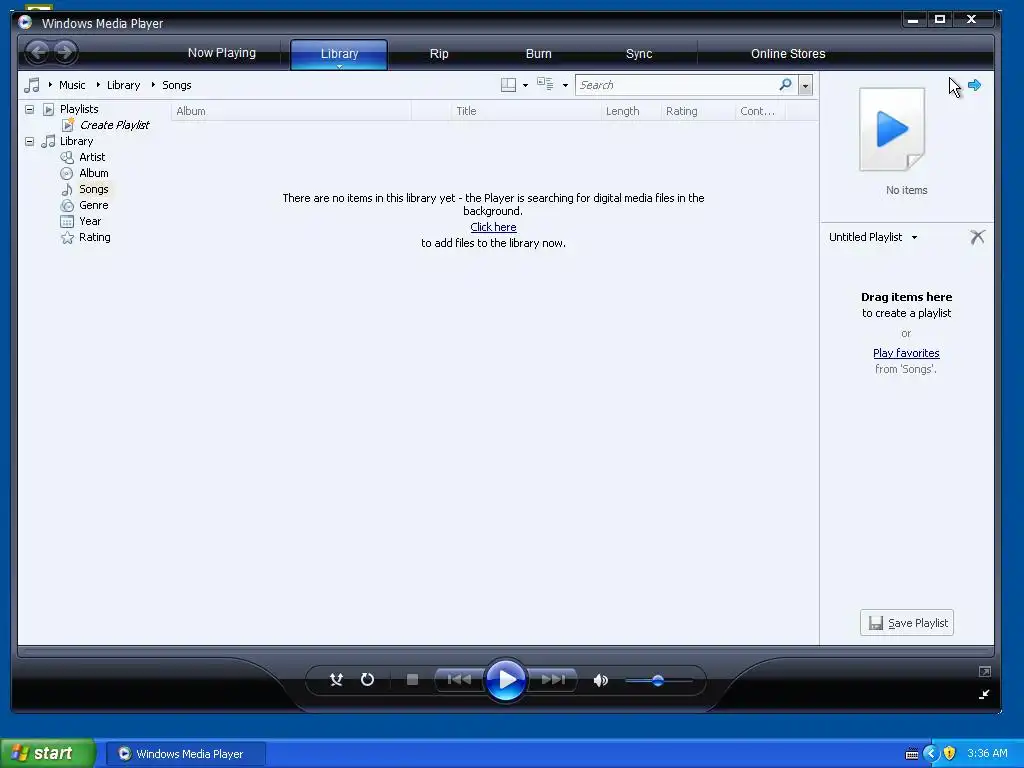This screenshot has height=768, width=1024.
Task: Expand the Songs breadcrumb arrow
Action: click(x=153, y=85)
